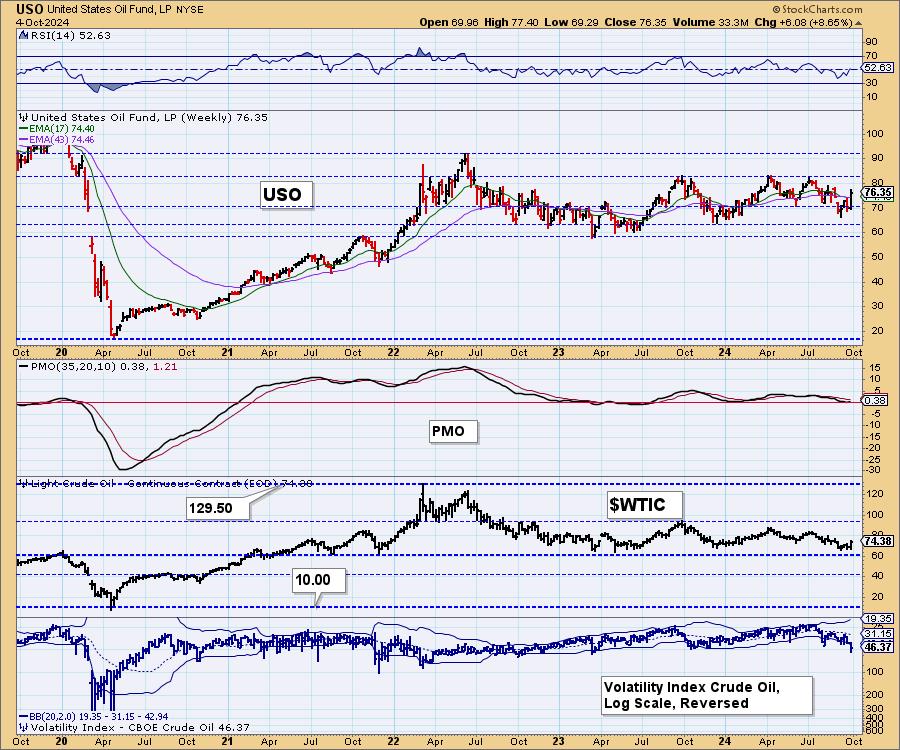This screenshot has width=900, height=750.
Task: Click the purple EMA(43) legend line
Action: [x=24, y=139]
